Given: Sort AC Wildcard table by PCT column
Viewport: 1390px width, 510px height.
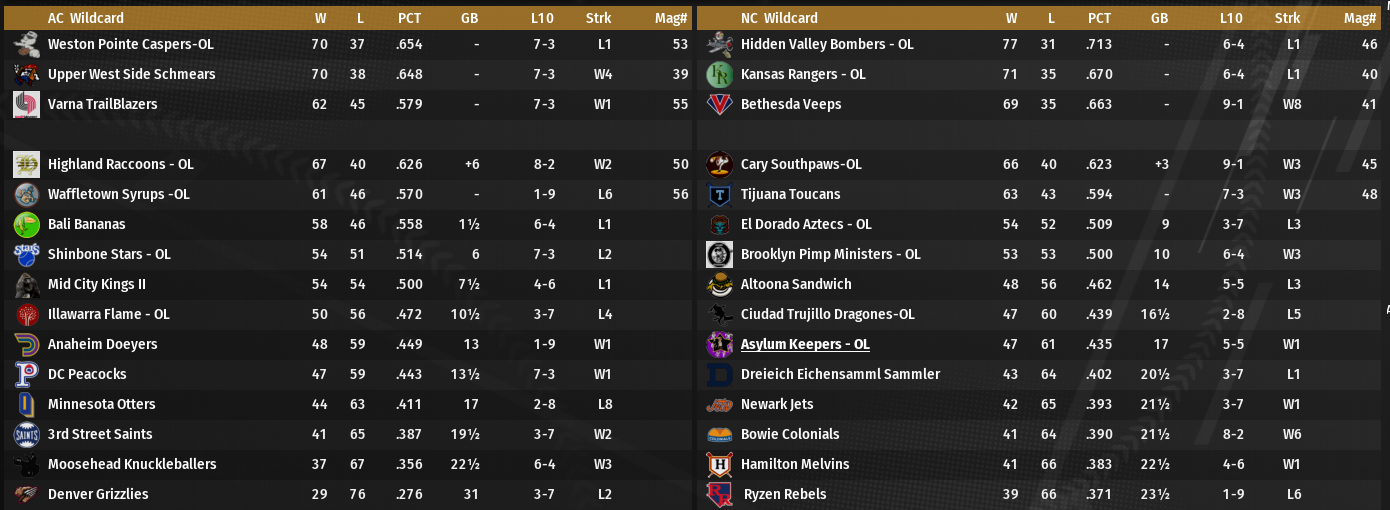Looking at the screenshot, I should point(409,18).
